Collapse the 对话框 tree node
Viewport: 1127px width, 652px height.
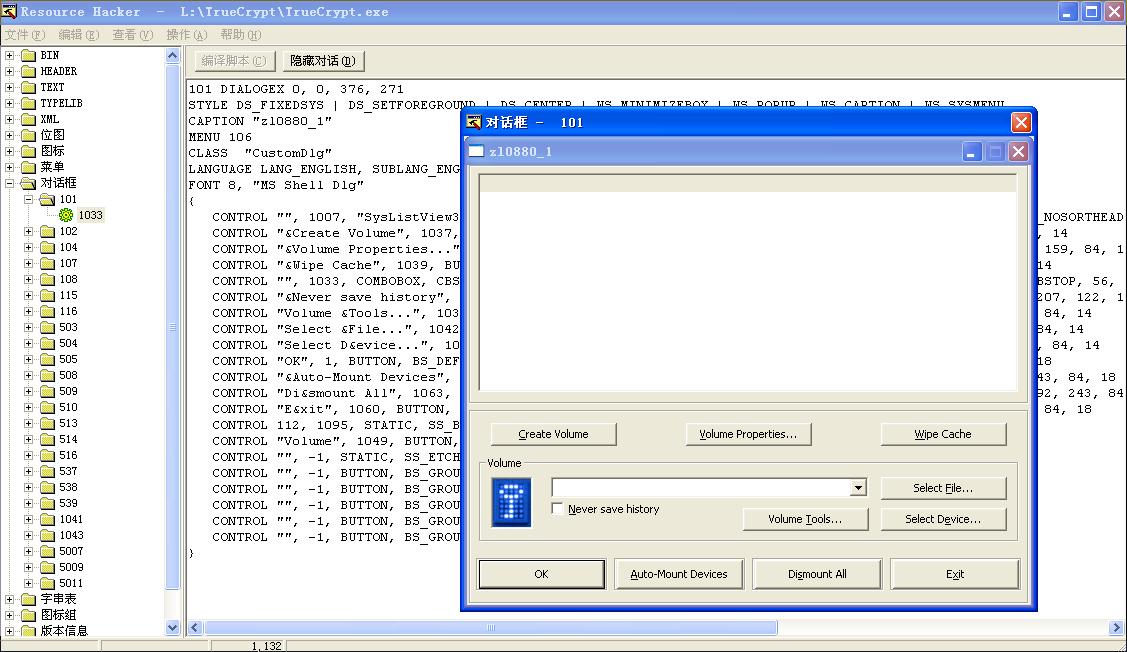coord(10,183)
